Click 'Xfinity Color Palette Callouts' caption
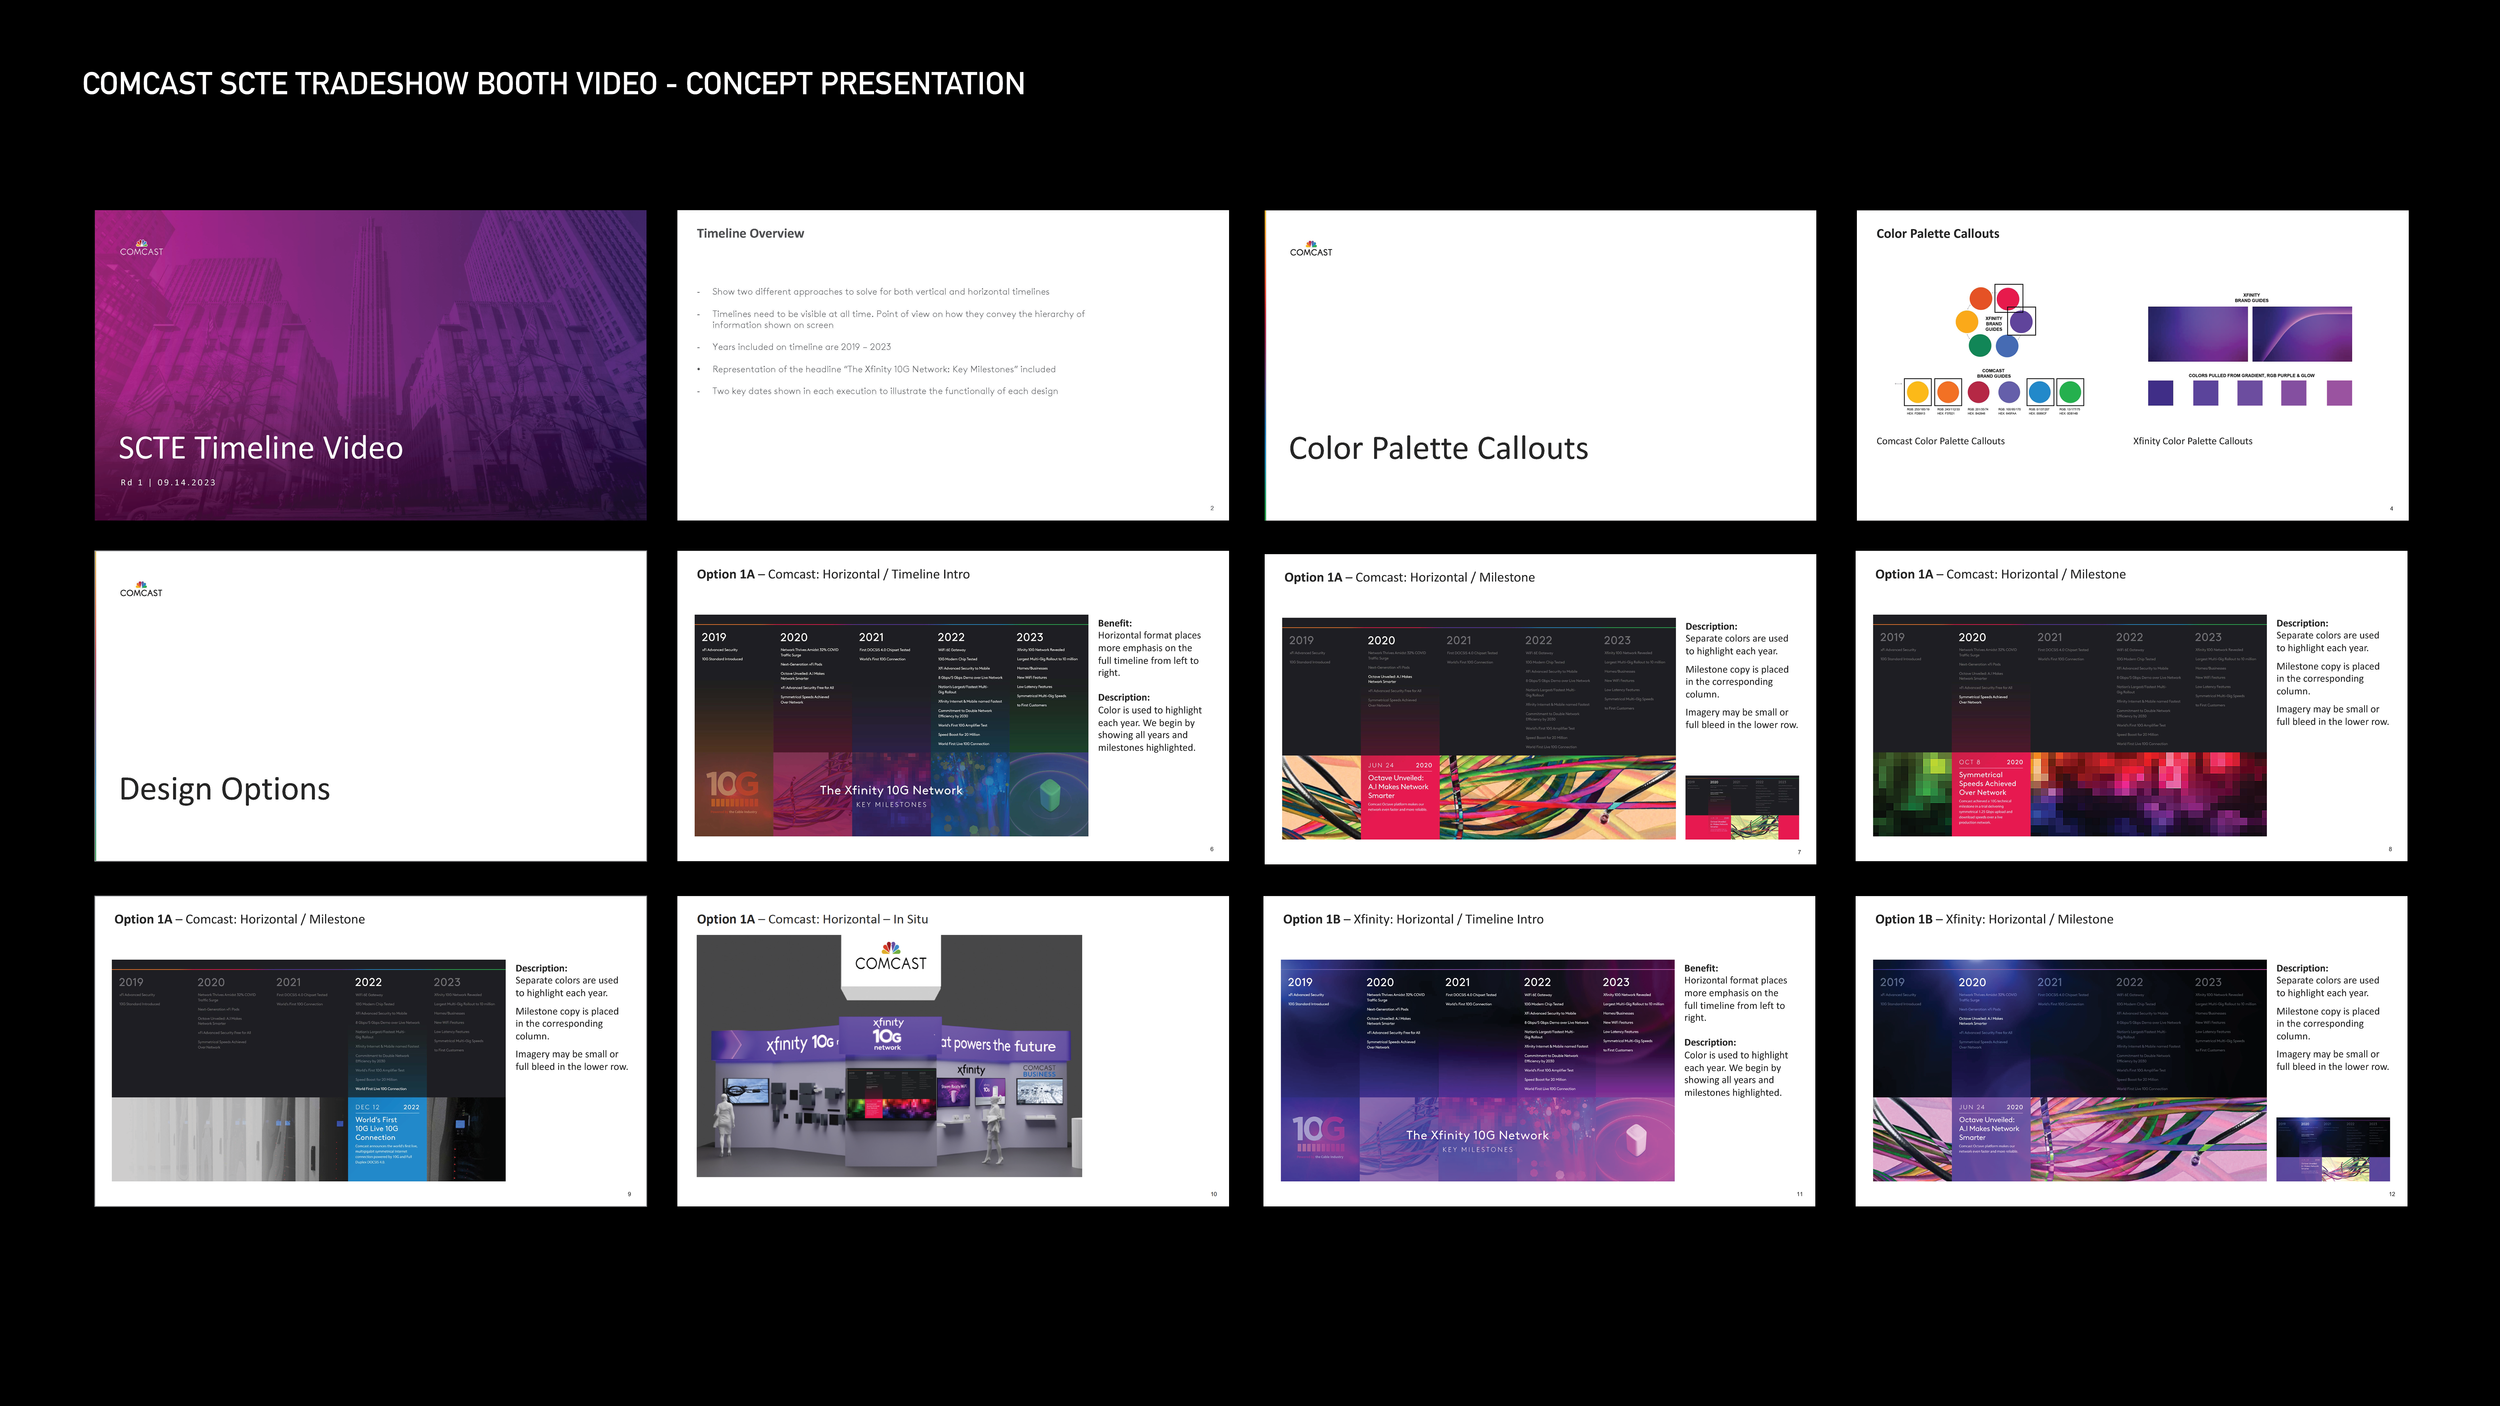 click(x=2192, y=441)
